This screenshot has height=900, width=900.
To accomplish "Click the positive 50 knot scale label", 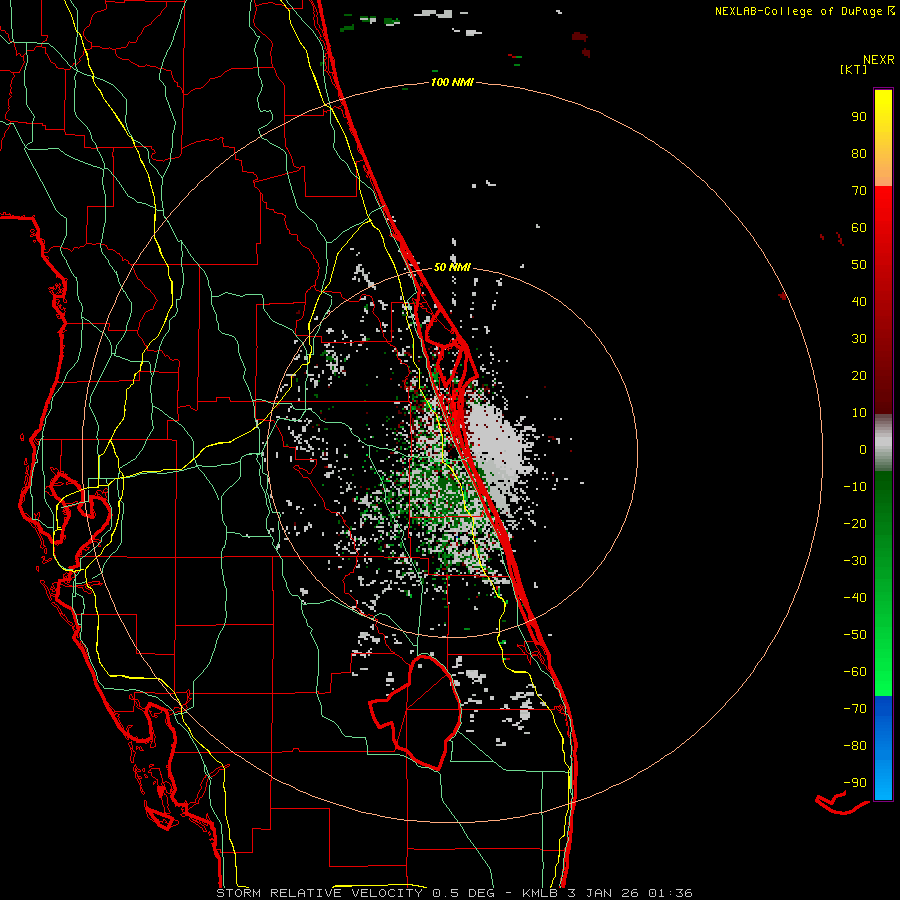I will click(859, 265).
